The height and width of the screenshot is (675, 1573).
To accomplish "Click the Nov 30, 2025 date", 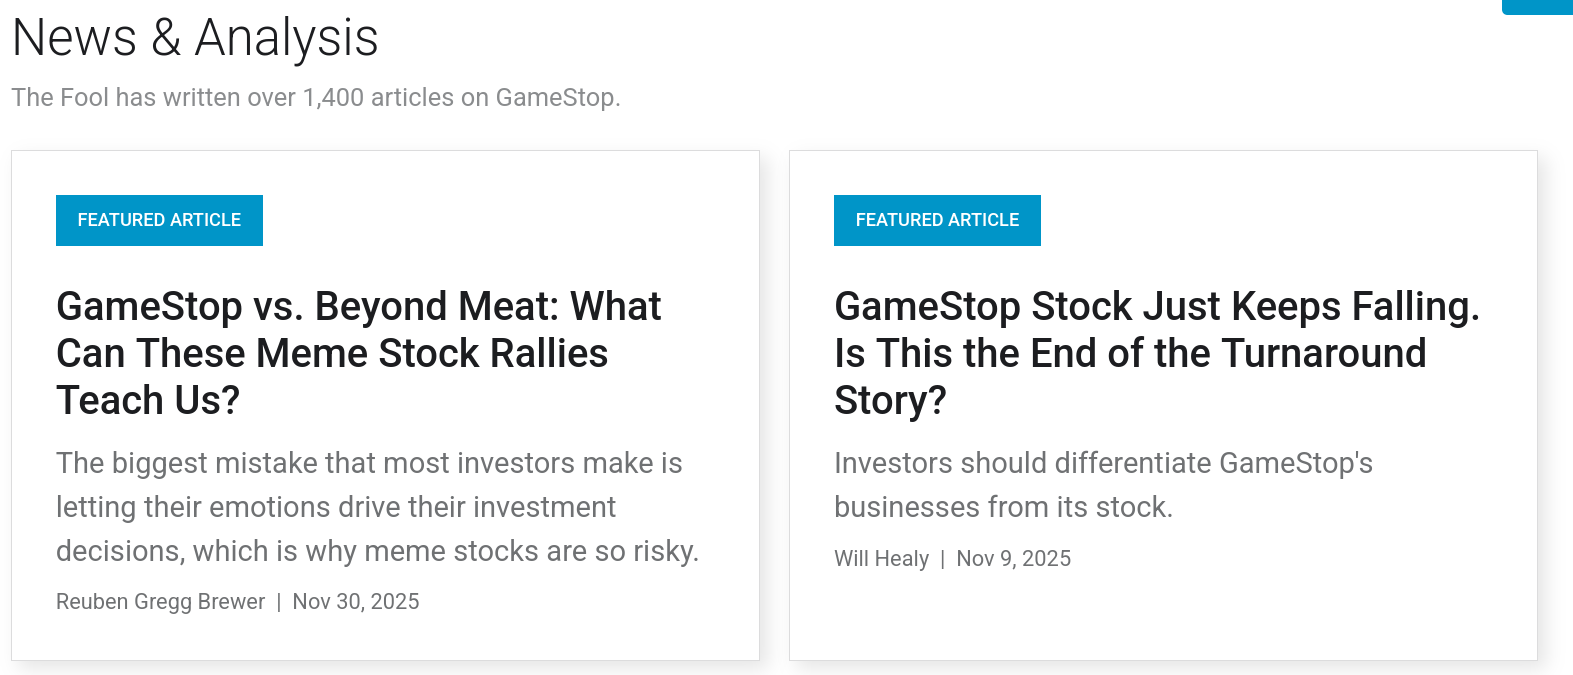I will (x=355, y=602).
